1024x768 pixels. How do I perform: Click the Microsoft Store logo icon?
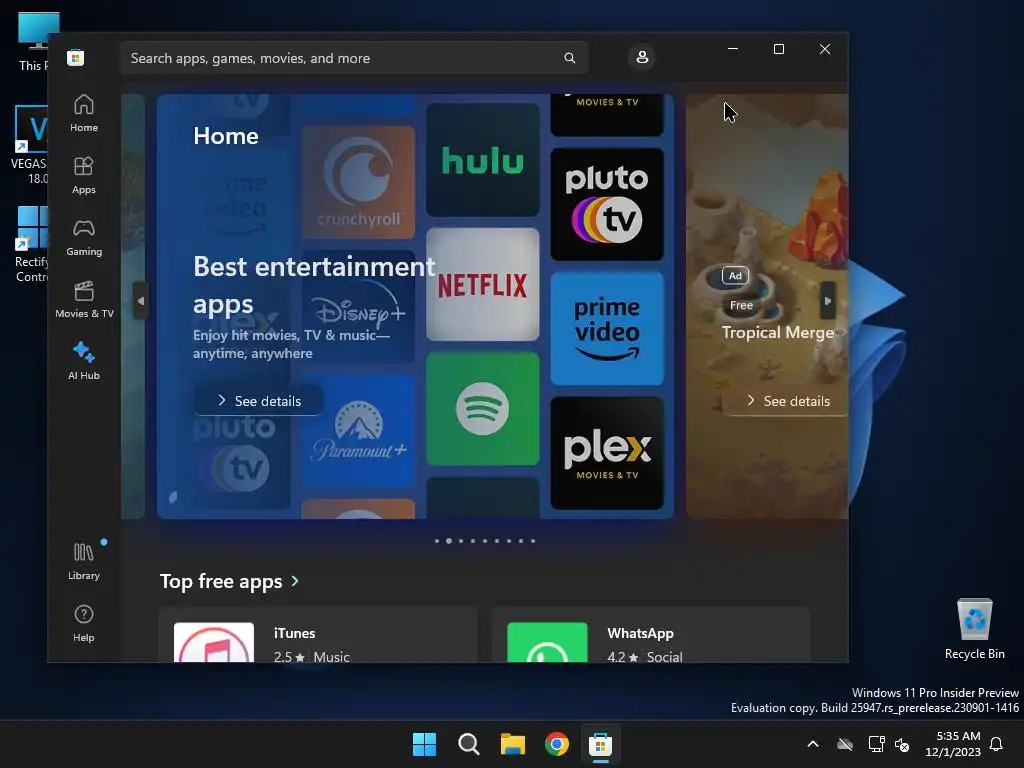[x=75, y=57]
